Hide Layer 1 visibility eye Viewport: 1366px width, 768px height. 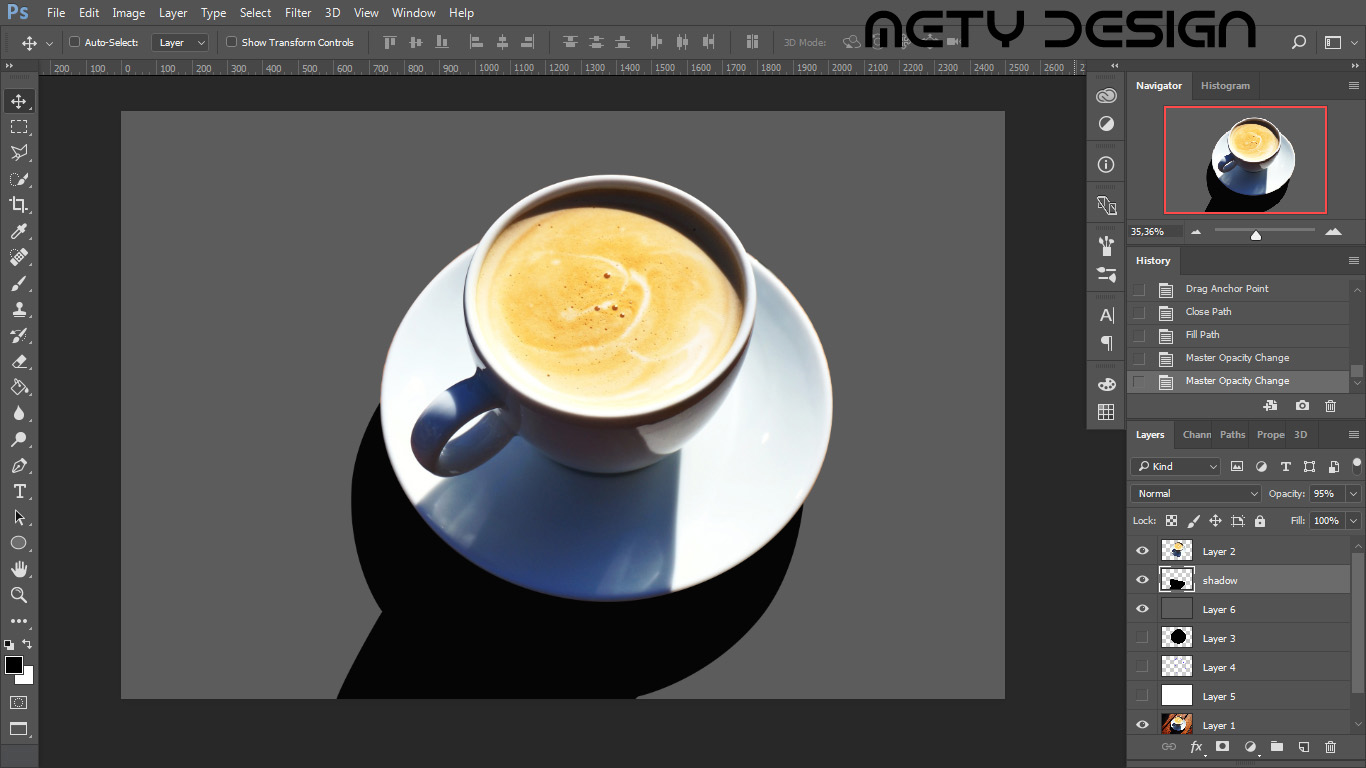pos(1143,725)
